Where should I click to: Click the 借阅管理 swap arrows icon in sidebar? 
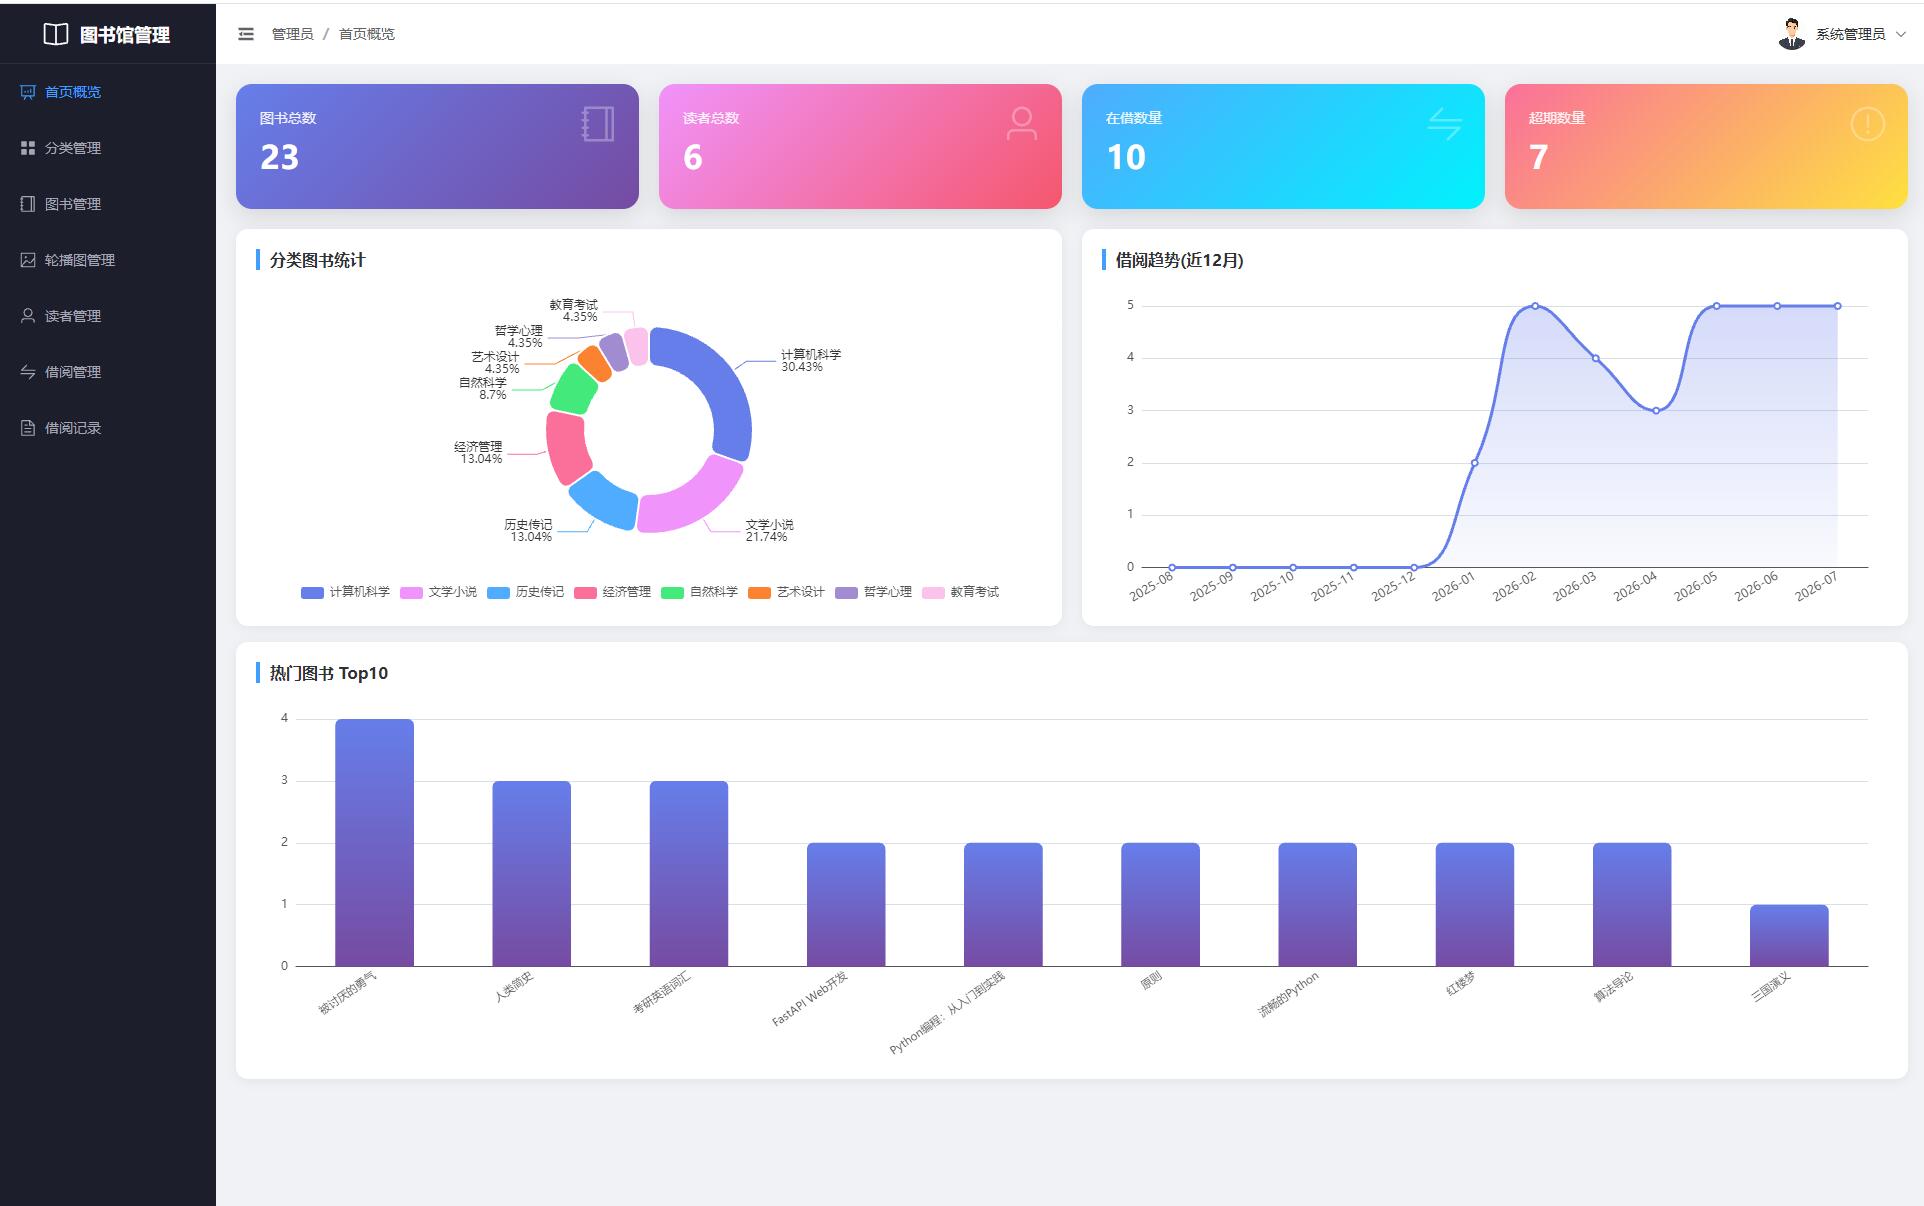(x=28, y=372)
